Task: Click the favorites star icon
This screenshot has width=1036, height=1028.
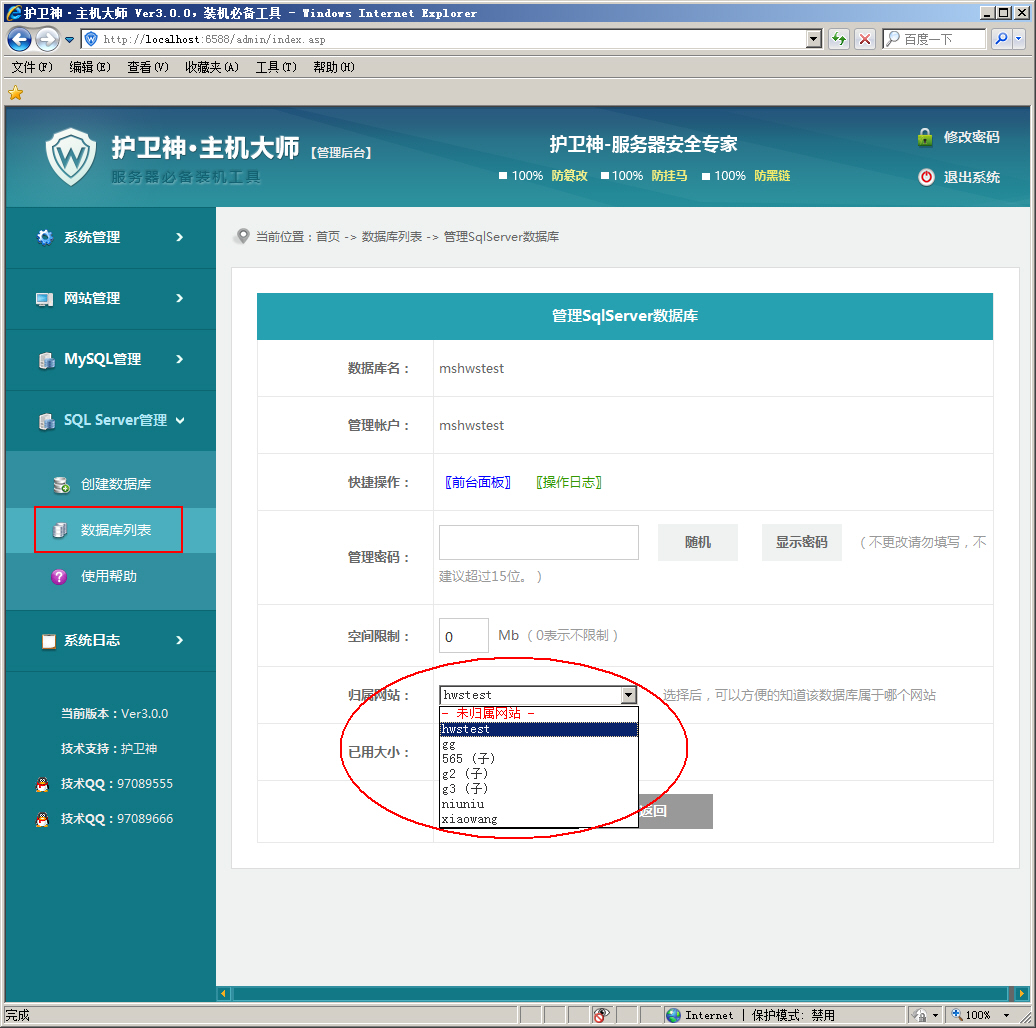Action: pyautogui.click(x=15, y=93)
